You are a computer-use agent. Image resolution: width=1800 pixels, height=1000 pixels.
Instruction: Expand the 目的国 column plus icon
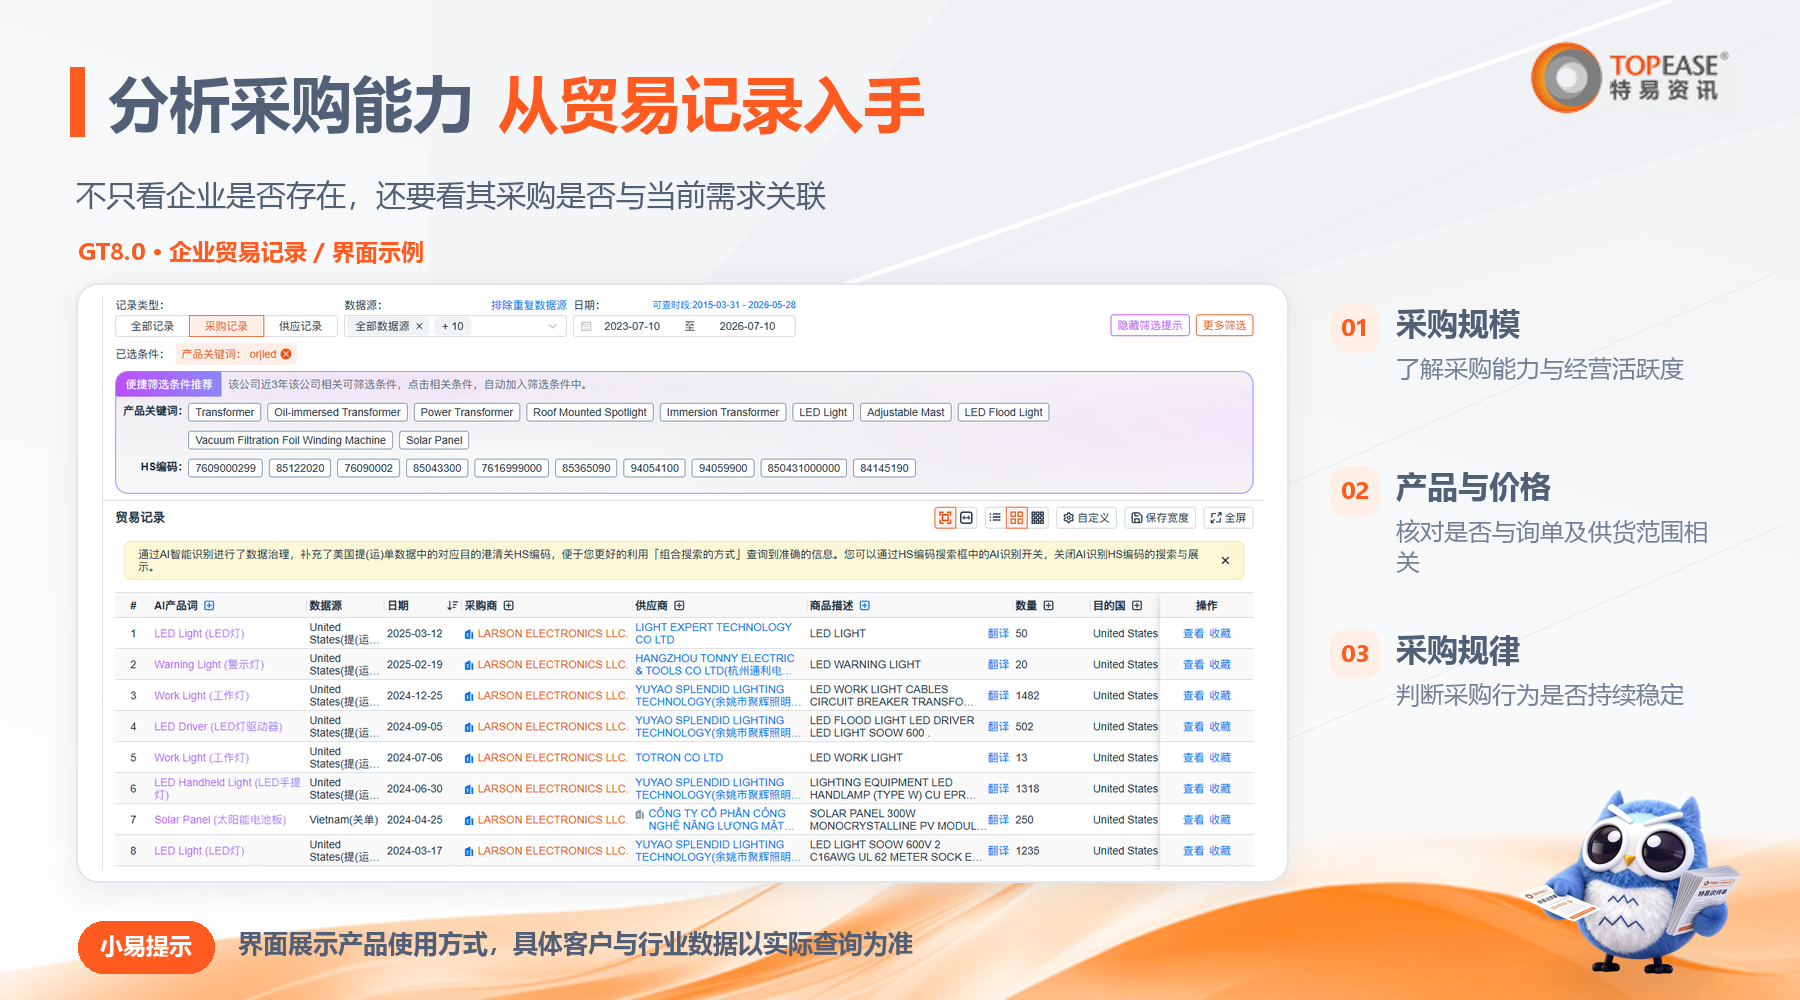pyautogui.click(x=1137, y=605)
